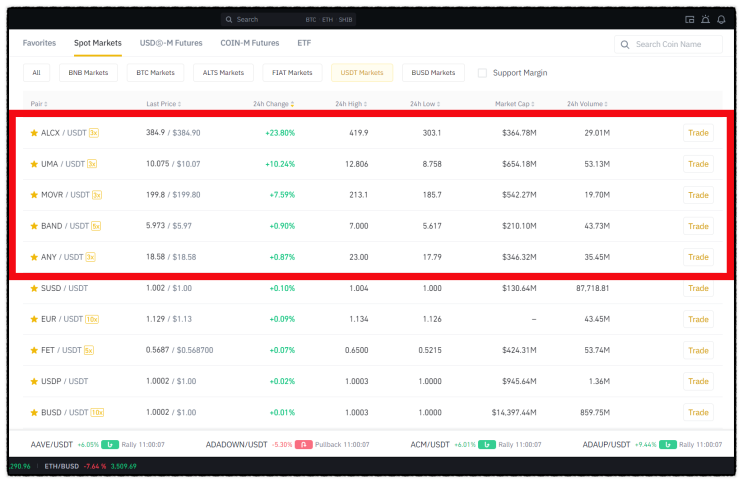The width and height of the screenshot is (743, 483).
Task: Switch to the Spot Markets tab
Action: [98, 43]
